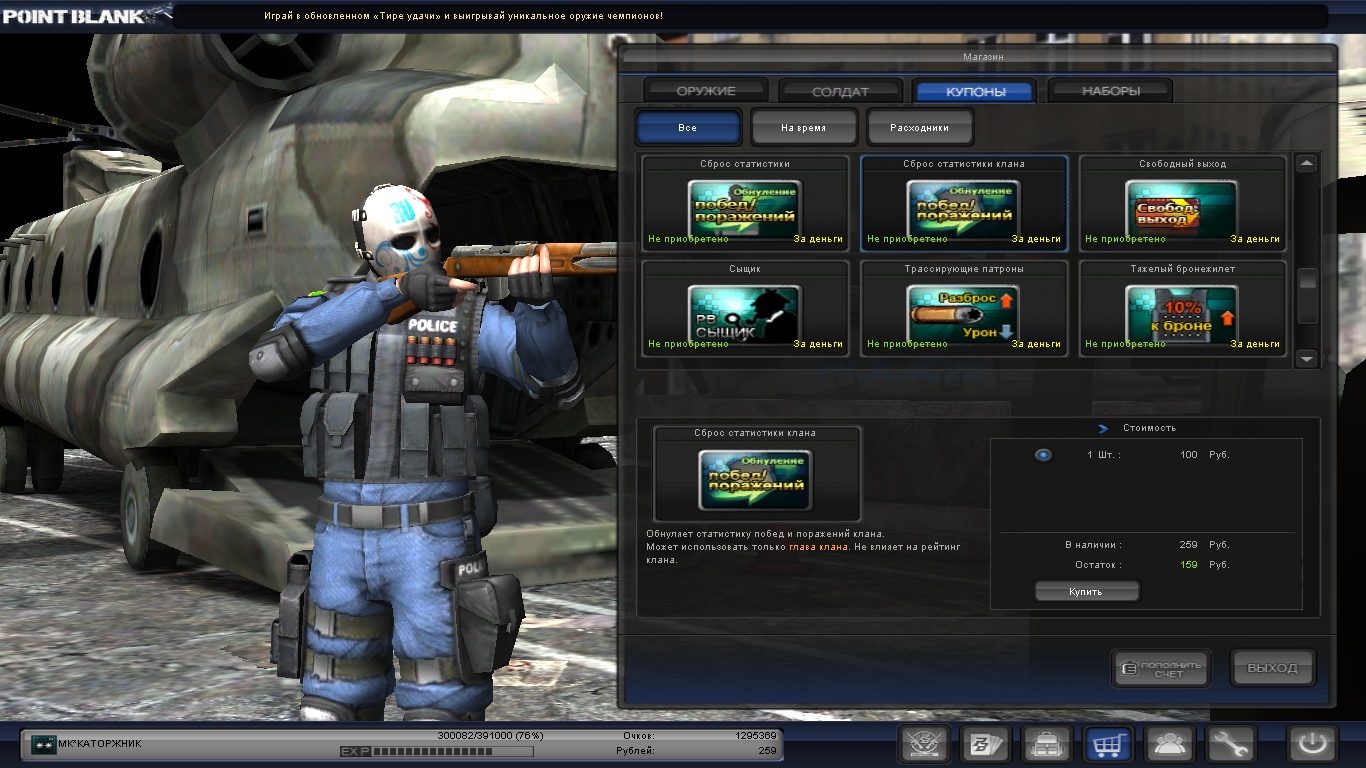Click the глава клана highlighted text

820,547
